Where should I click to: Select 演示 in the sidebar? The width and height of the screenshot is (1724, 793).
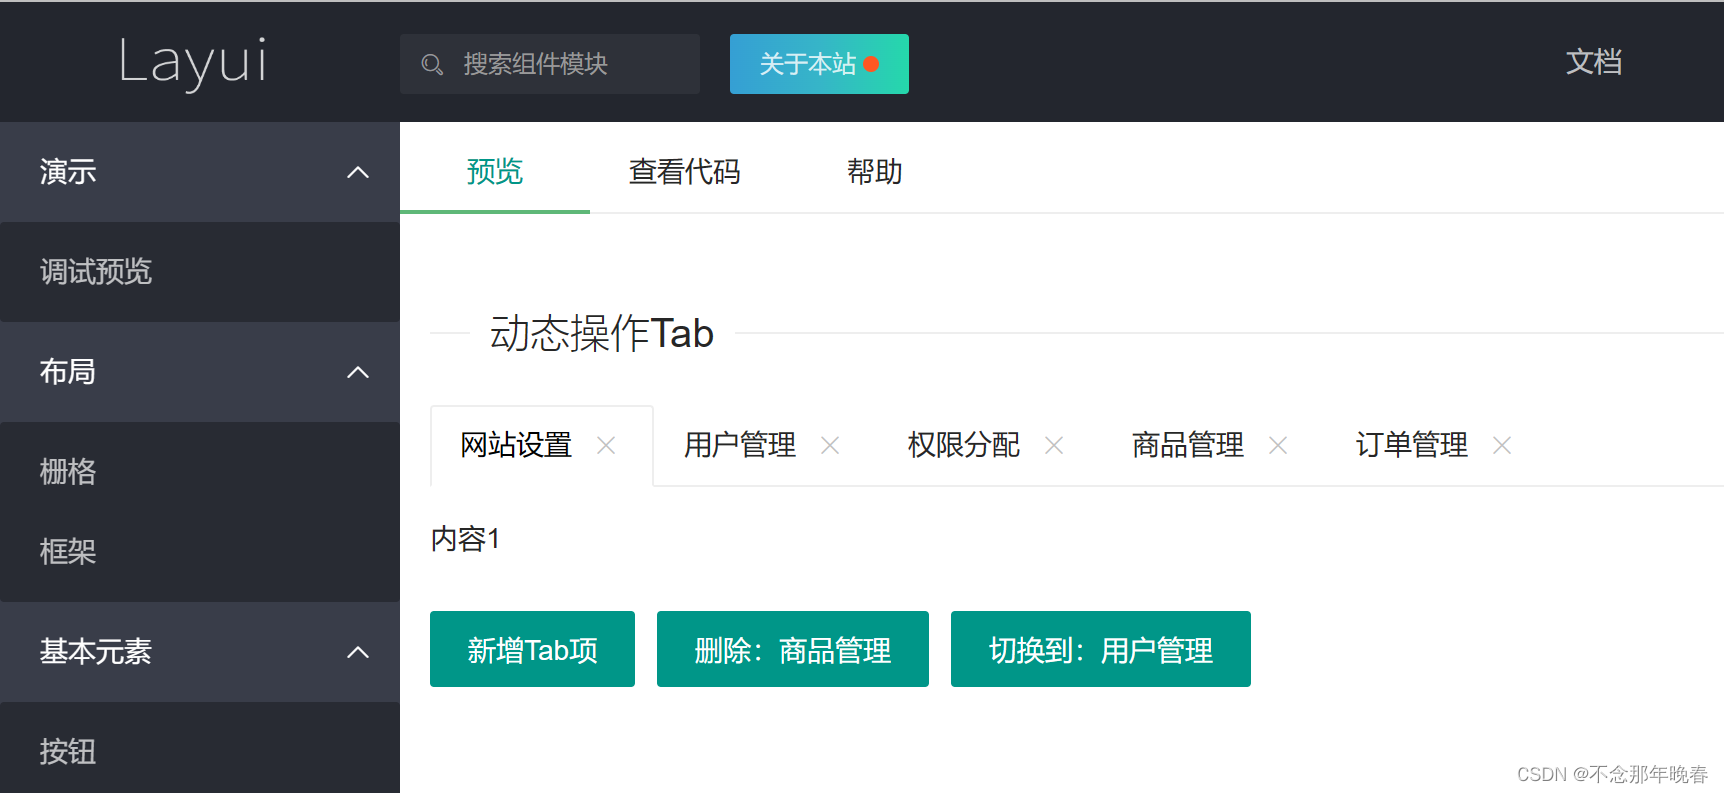pyautogui.click(x=200, y=172)
